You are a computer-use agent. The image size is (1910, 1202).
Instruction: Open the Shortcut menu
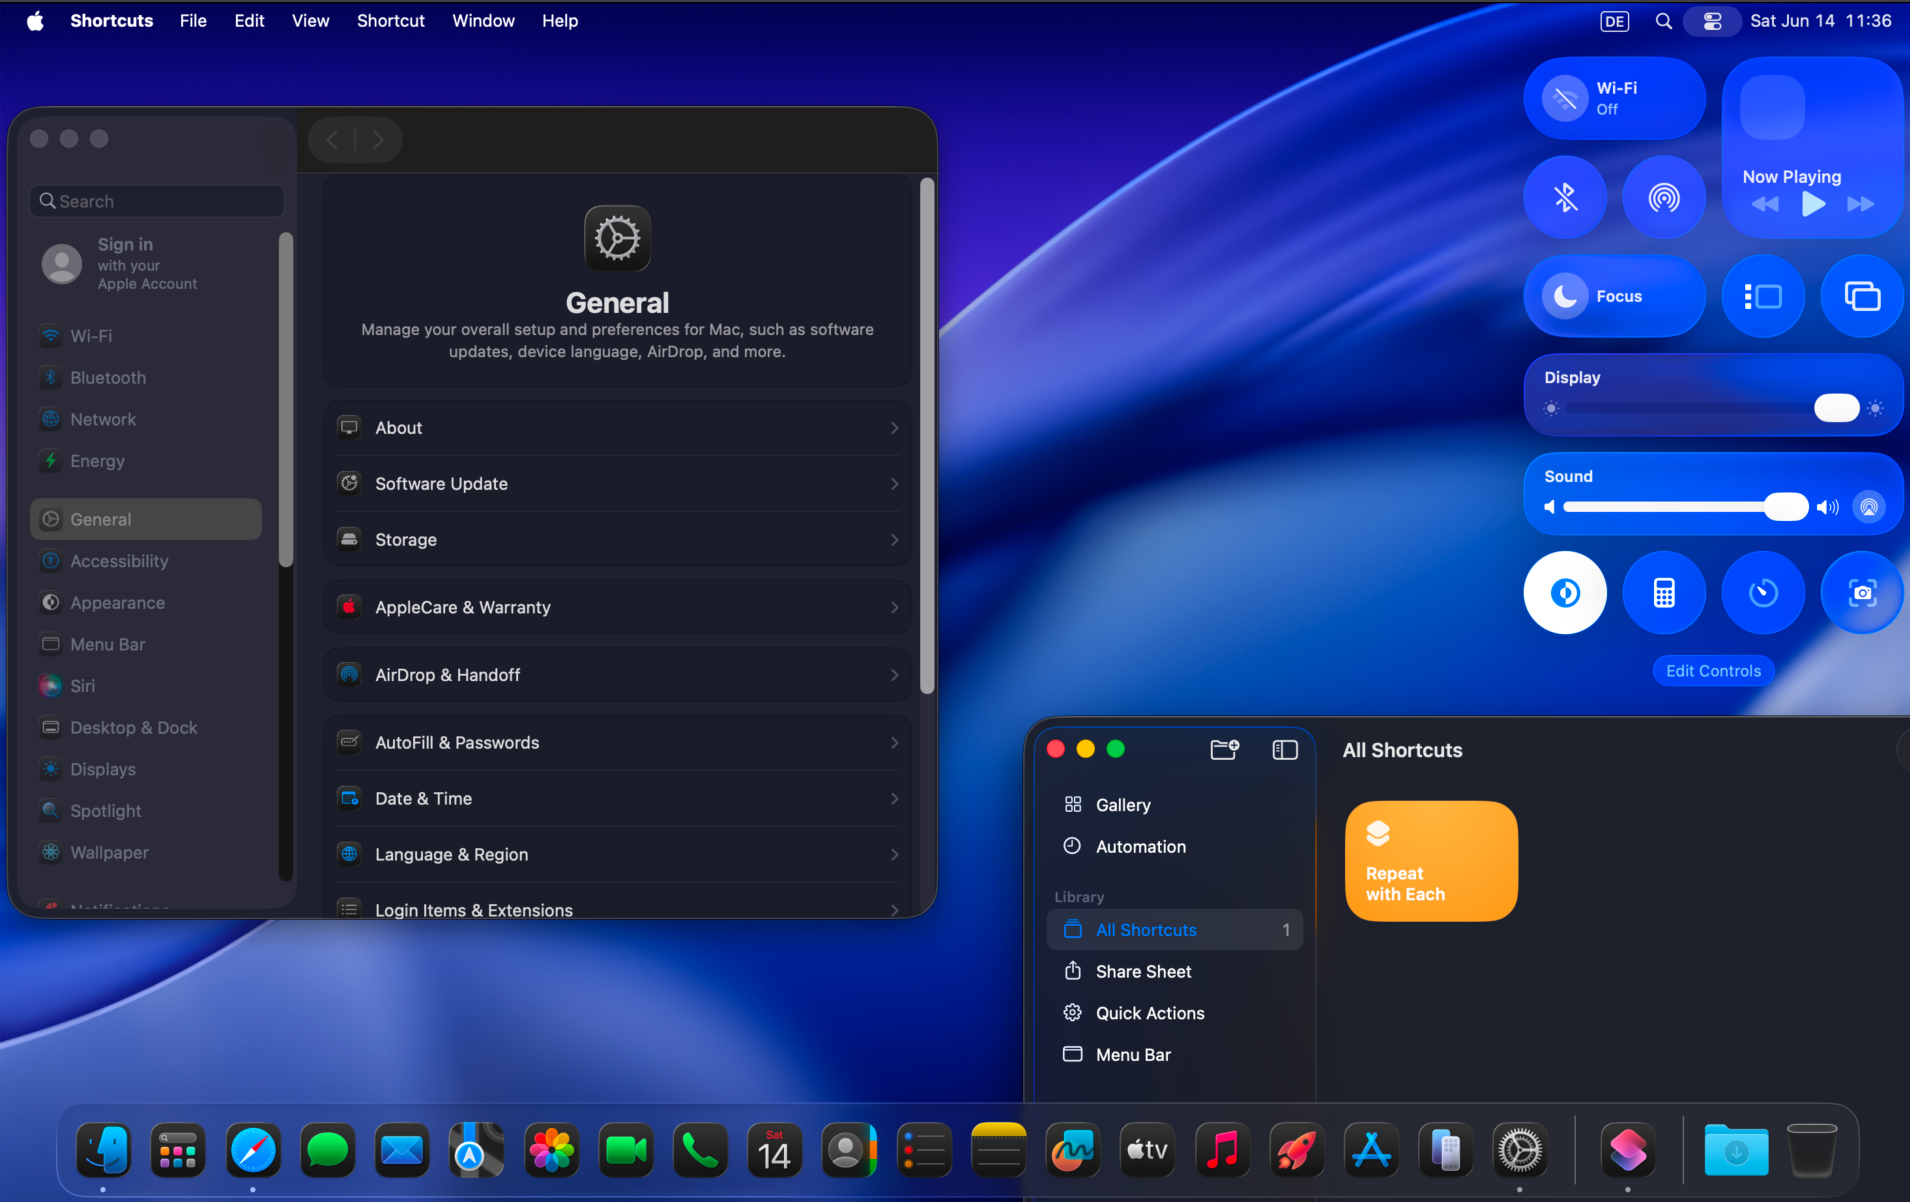390,21
